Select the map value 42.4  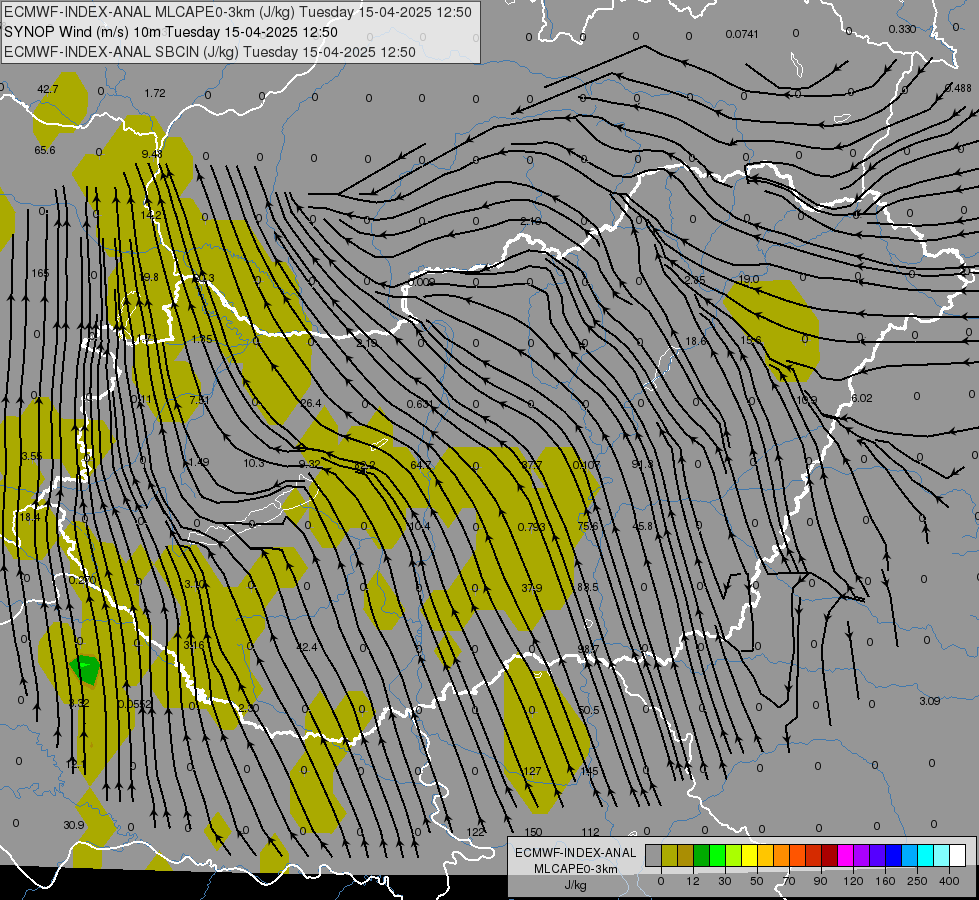click(x=307, y=647)
